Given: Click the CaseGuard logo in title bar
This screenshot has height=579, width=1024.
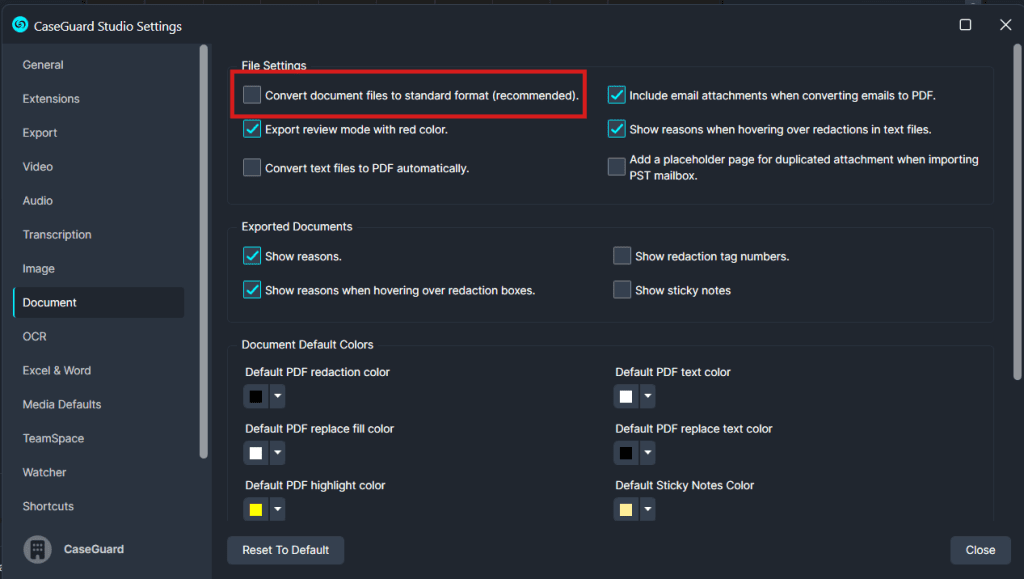Looking at the screenshot, I should (20, 25).
